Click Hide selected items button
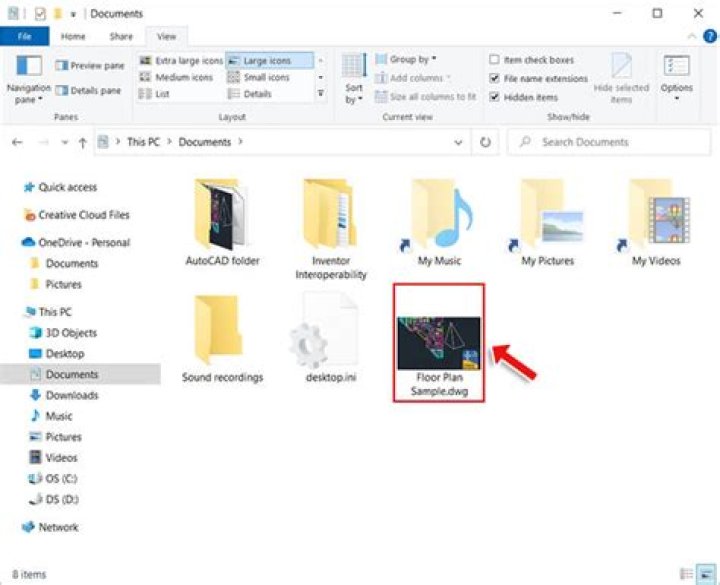Viewport: 720px width, 585px height. point(621,79)
